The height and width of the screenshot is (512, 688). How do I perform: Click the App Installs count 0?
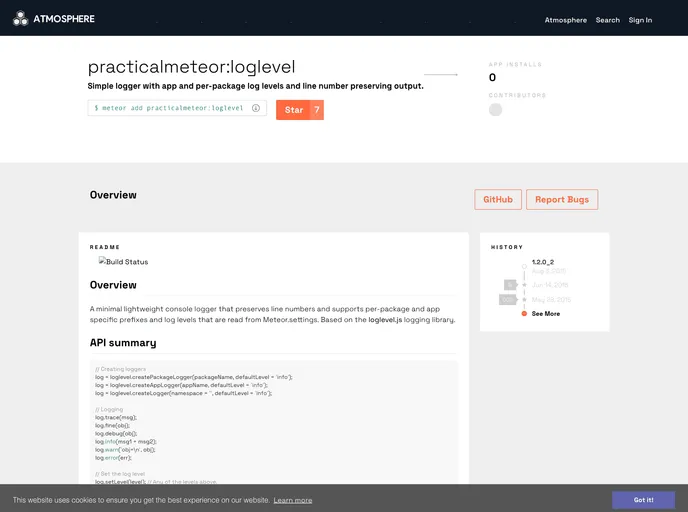[x=492, y=77]
